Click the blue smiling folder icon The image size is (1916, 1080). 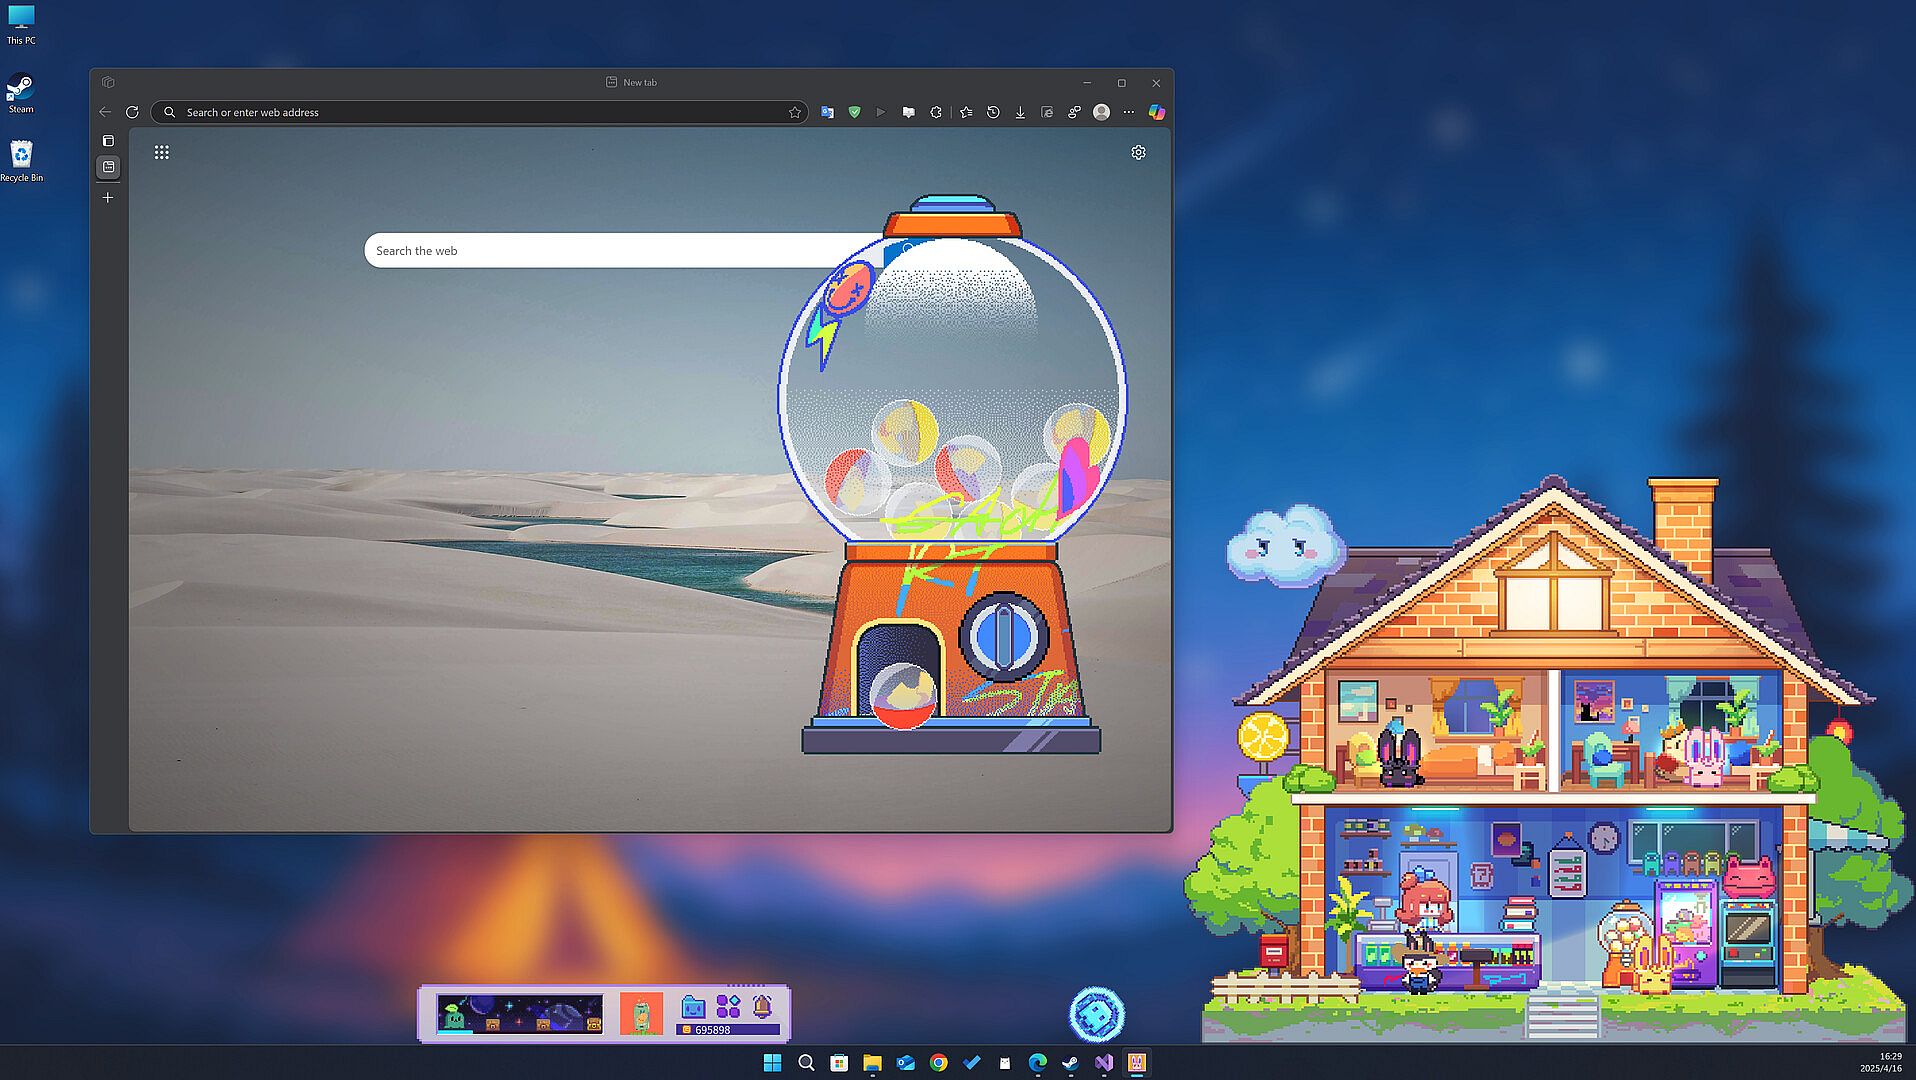(x=693, y=1006)
